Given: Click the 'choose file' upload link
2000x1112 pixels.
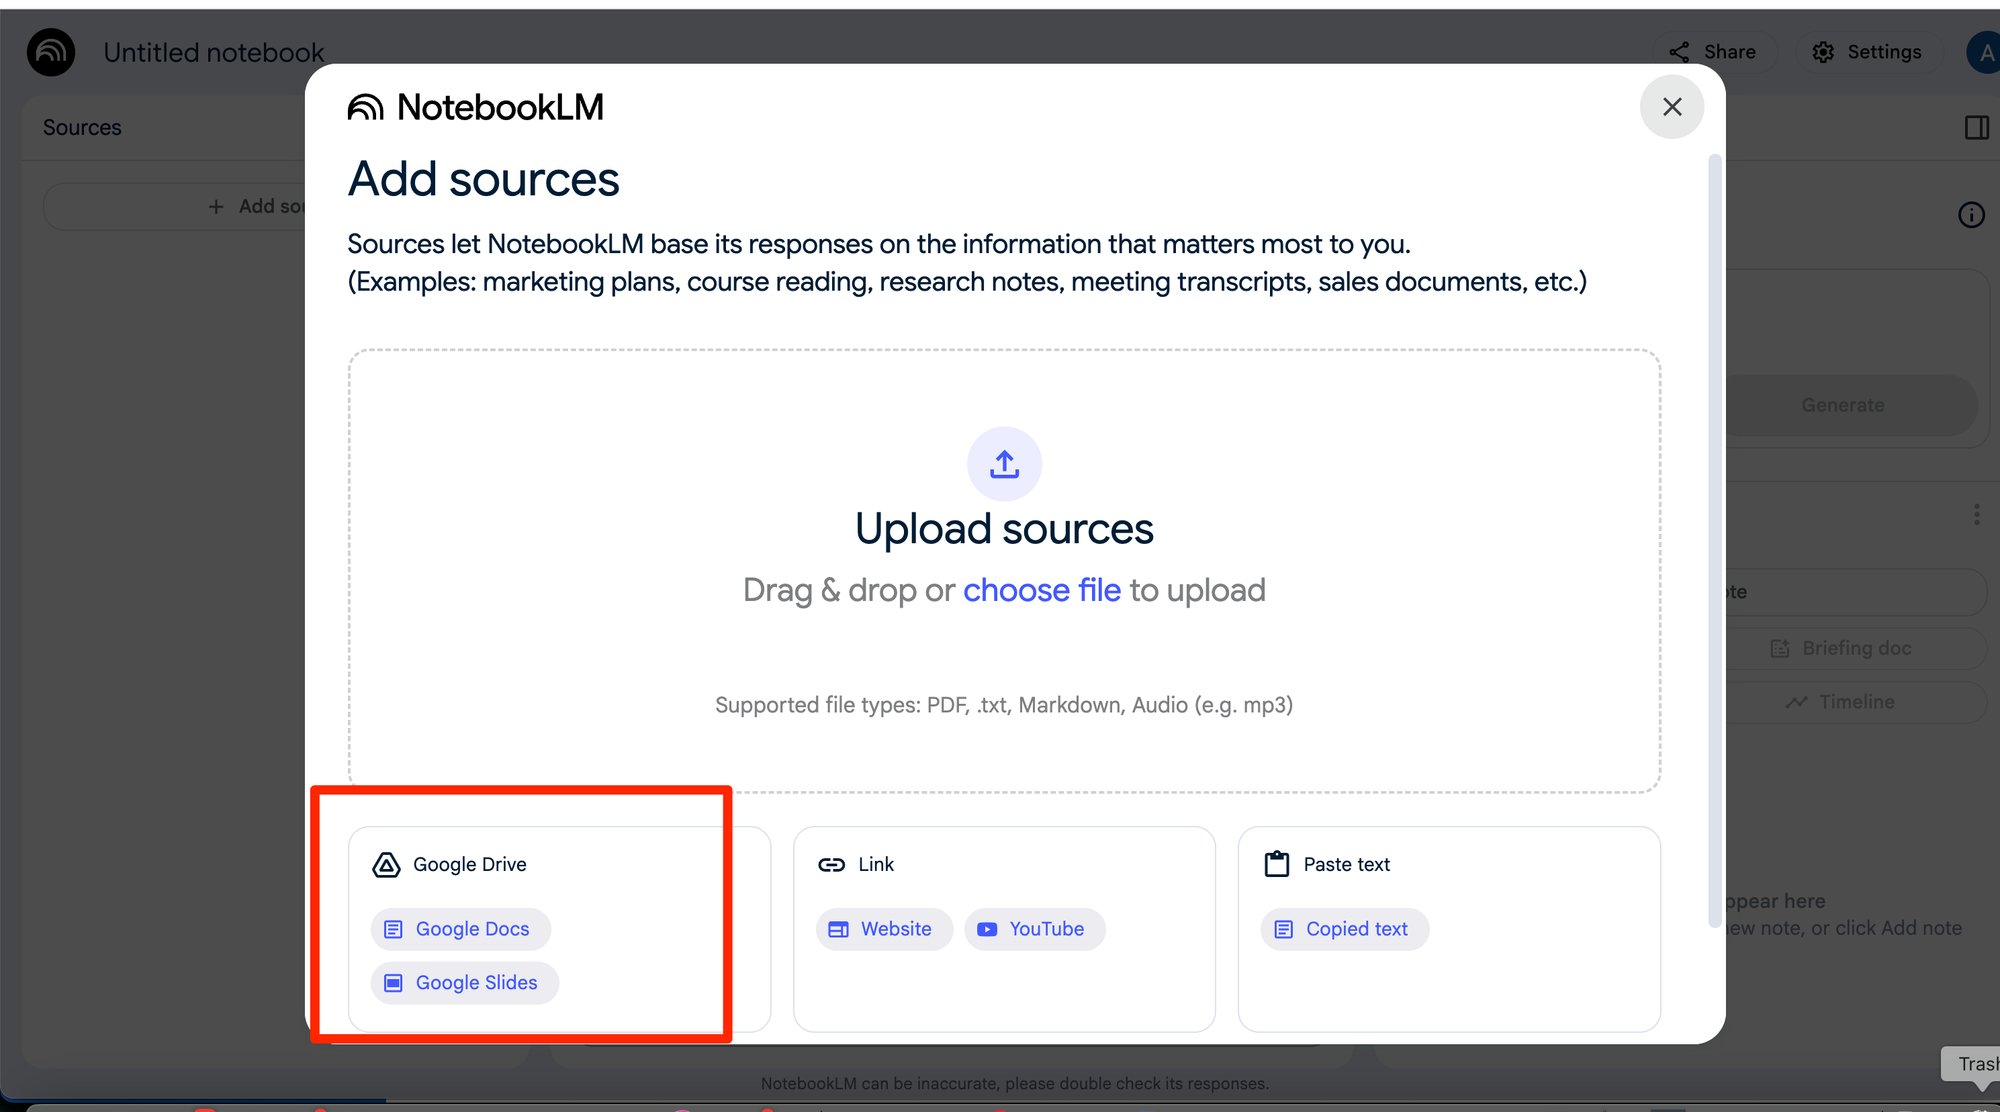Looking at the screenshot, I should click(x=1041, y=591).
